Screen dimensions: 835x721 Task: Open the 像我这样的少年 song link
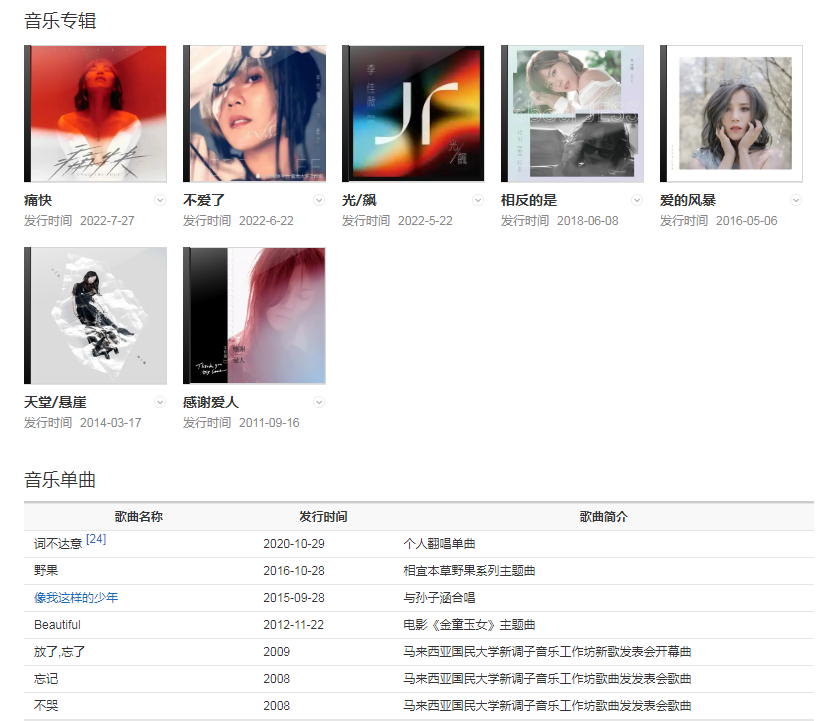tap(76, 598)
